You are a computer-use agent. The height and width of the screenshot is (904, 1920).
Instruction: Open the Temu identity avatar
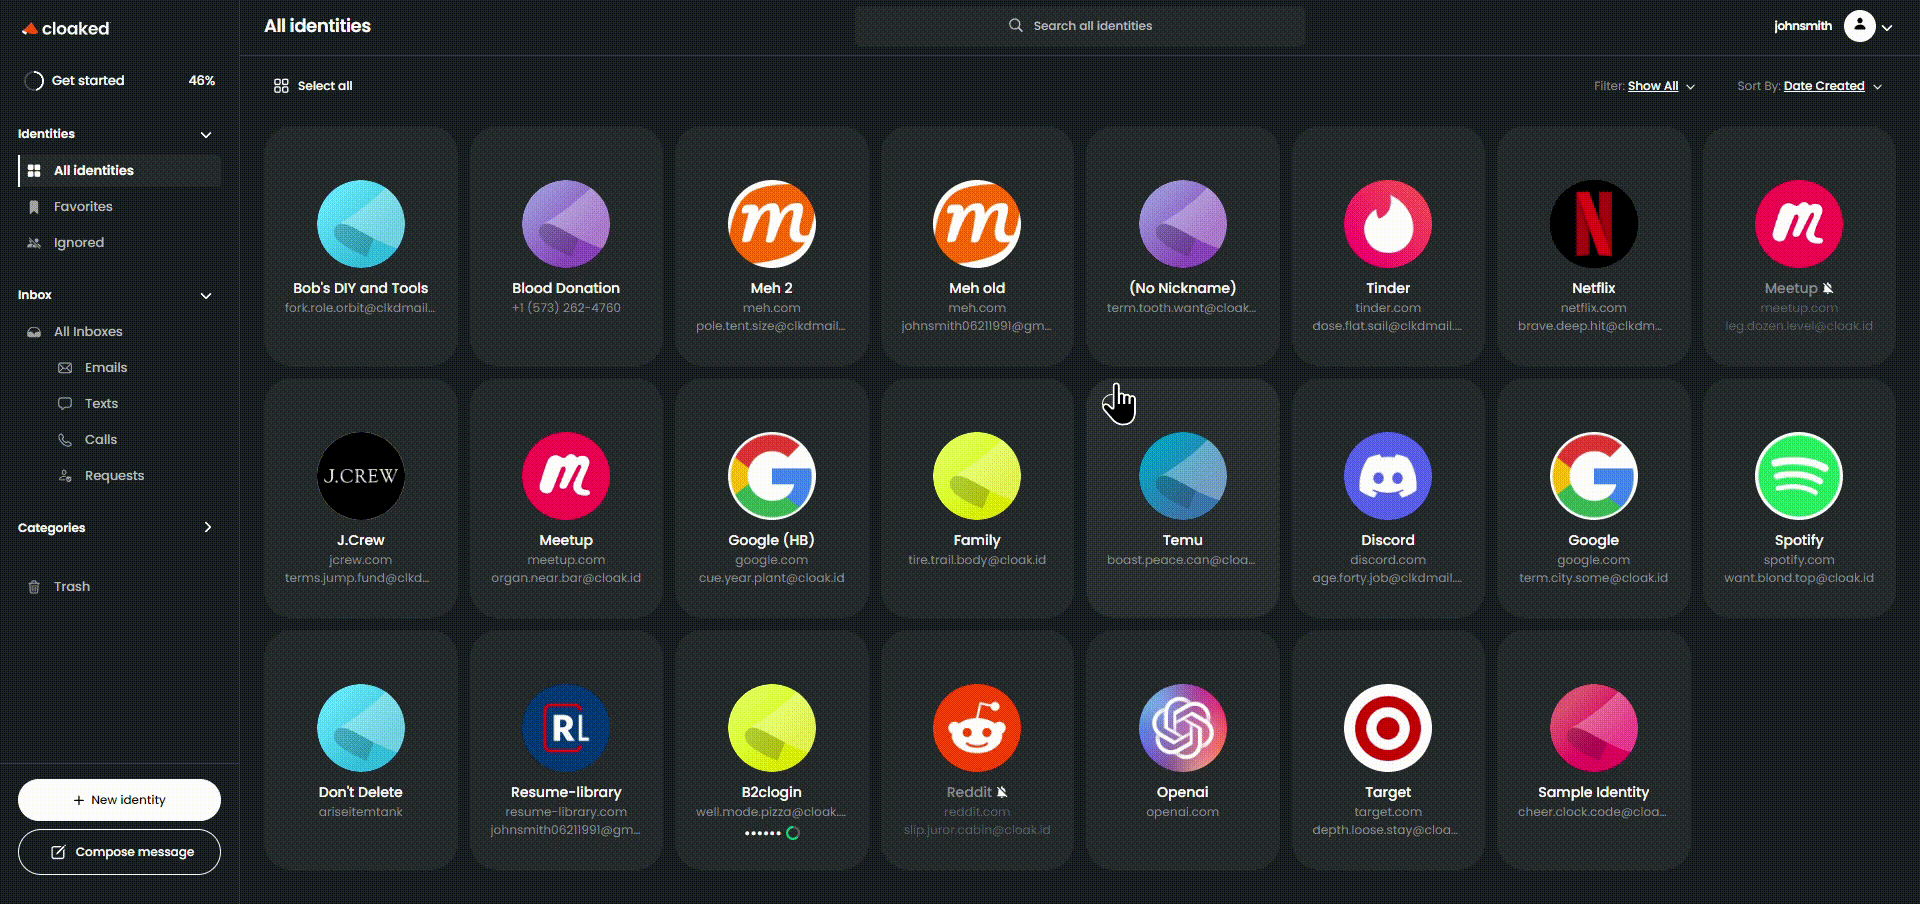1182,476
